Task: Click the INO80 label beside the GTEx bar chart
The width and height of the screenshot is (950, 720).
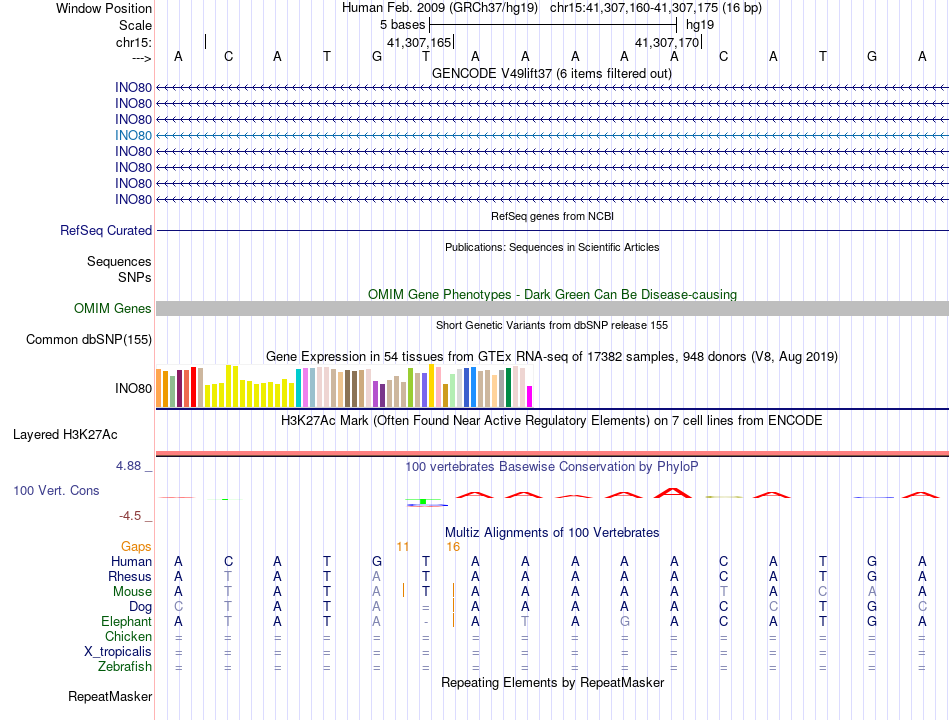Action: pos(133,388)
